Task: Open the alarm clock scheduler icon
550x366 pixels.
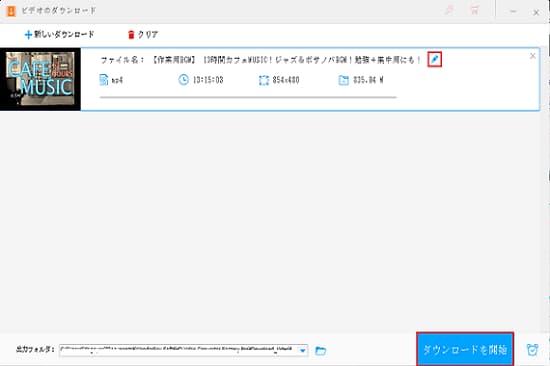Action: (532, 350)
